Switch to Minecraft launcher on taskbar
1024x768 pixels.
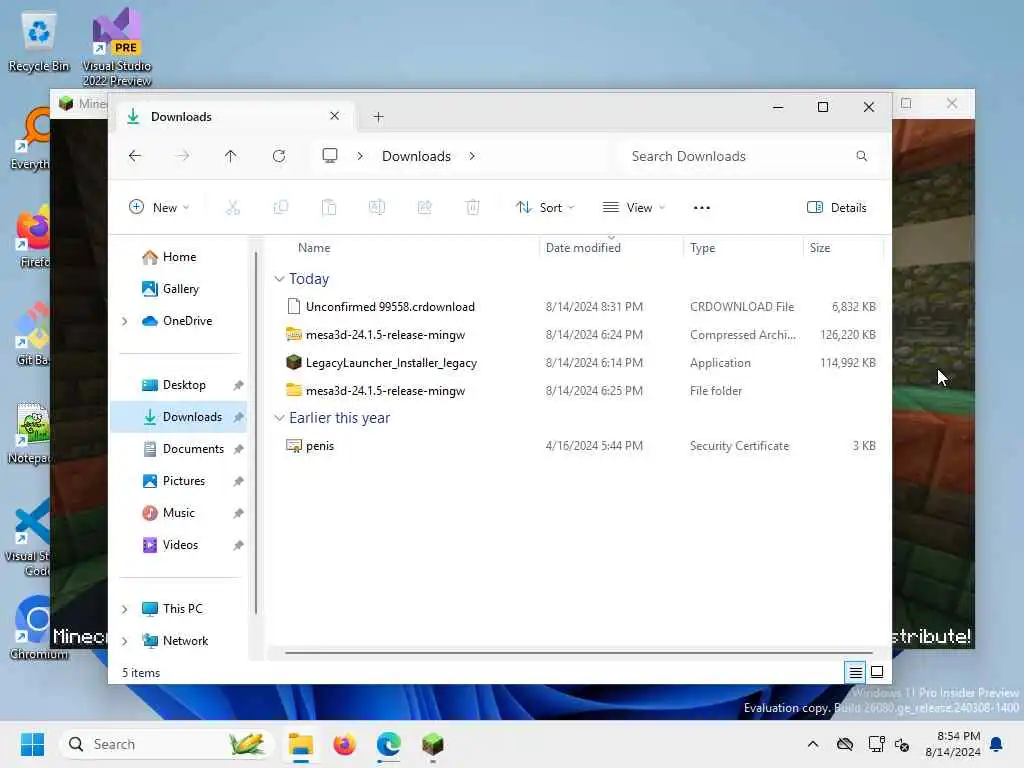click(x=432, y=744)
